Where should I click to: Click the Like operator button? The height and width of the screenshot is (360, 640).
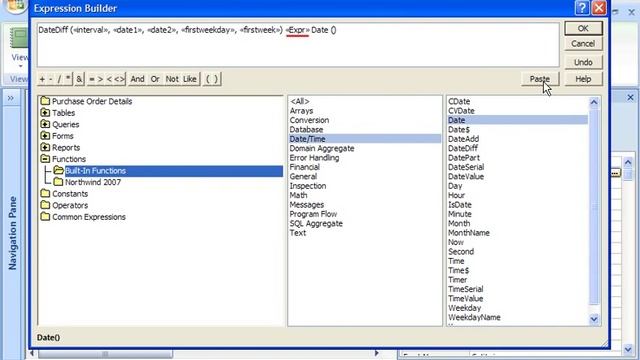[x=190, y=79]
